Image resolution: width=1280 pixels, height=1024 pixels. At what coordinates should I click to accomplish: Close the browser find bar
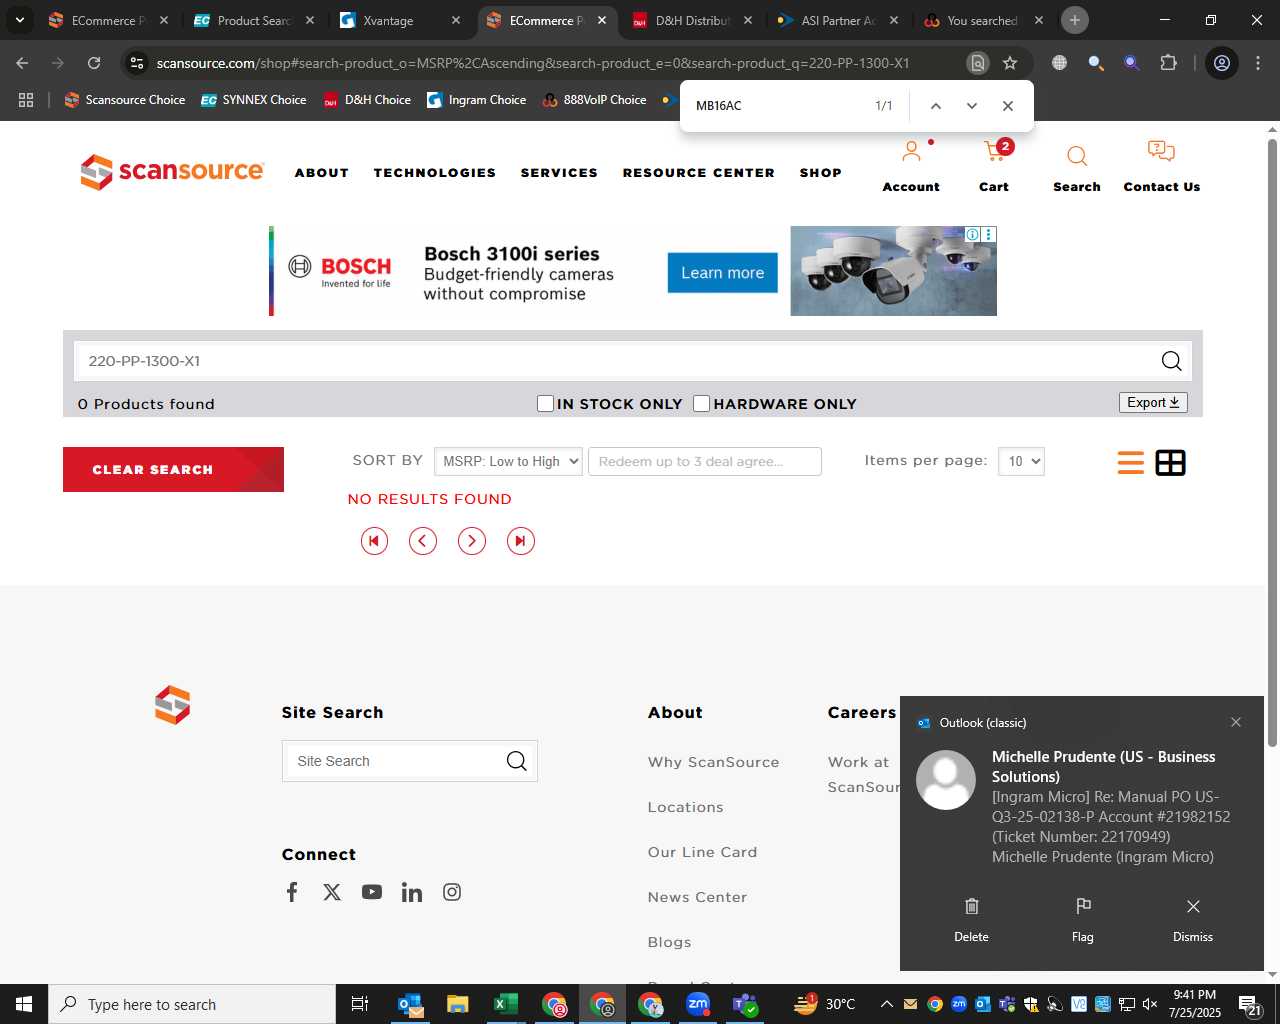point(1008,106)
